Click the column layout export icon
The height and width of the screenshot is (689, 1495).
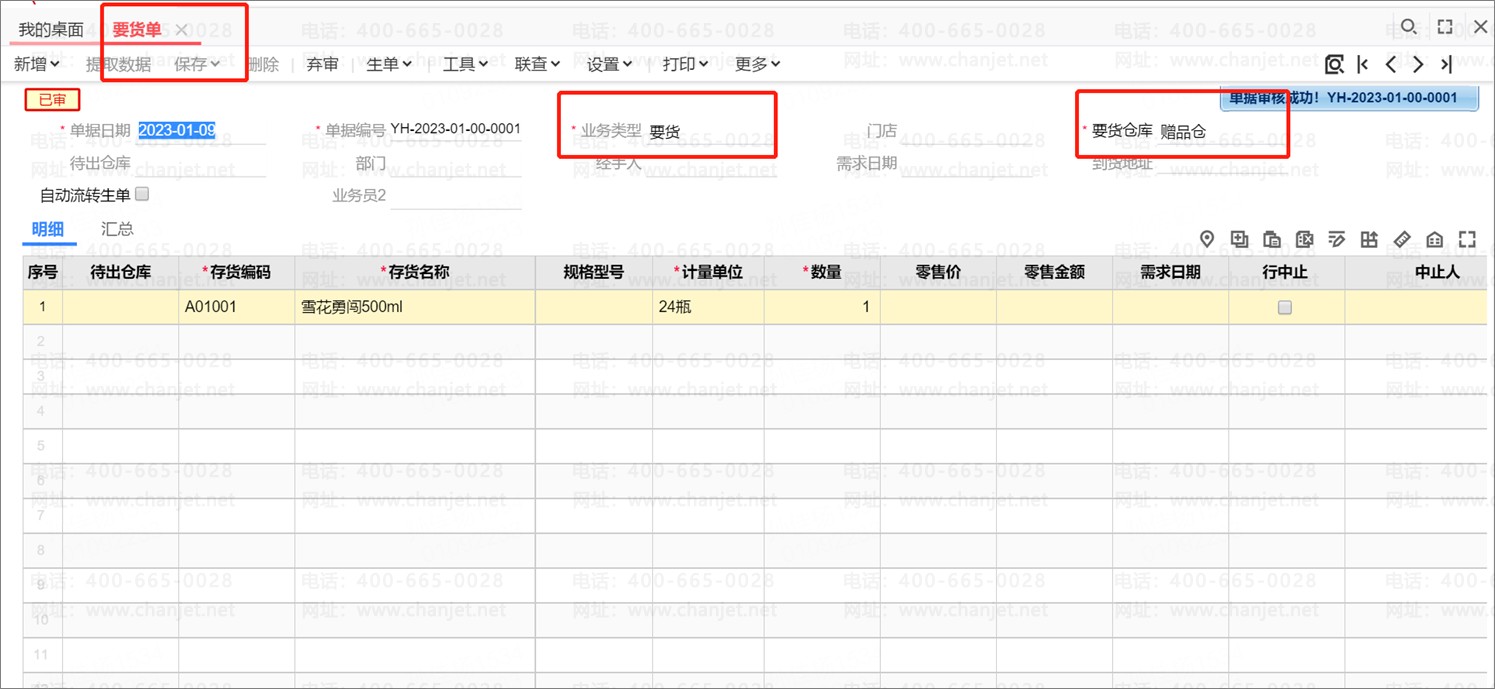[1369, 239]
